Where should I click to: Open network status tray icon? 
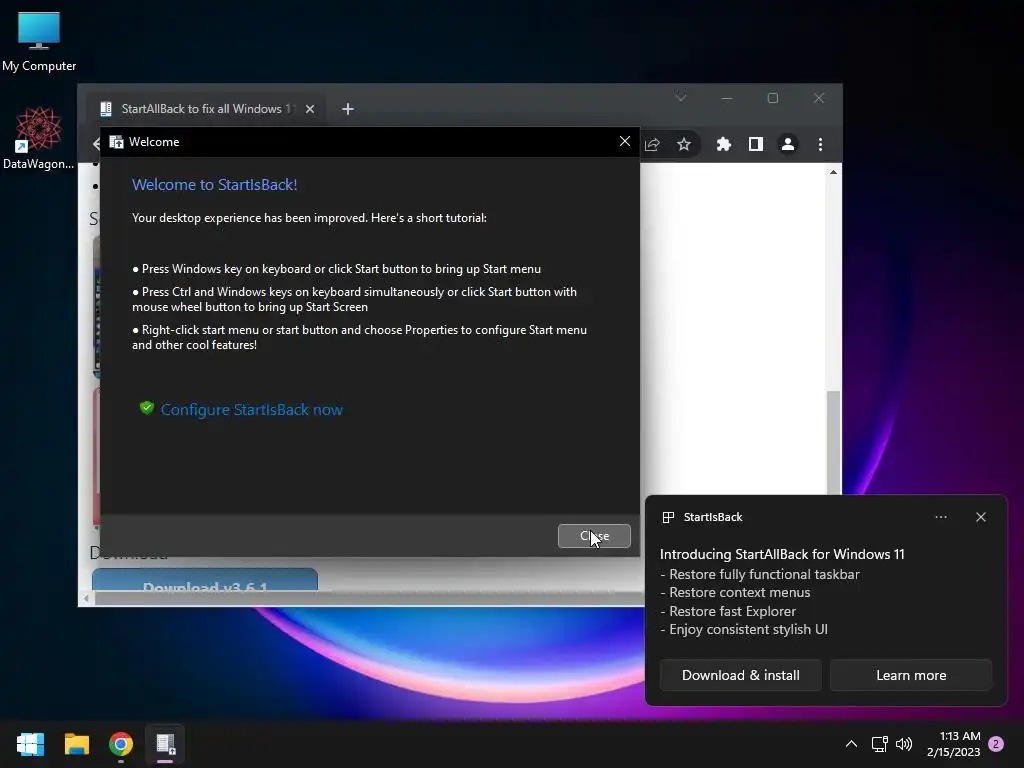pyautogui.click(x=879, y=744)
